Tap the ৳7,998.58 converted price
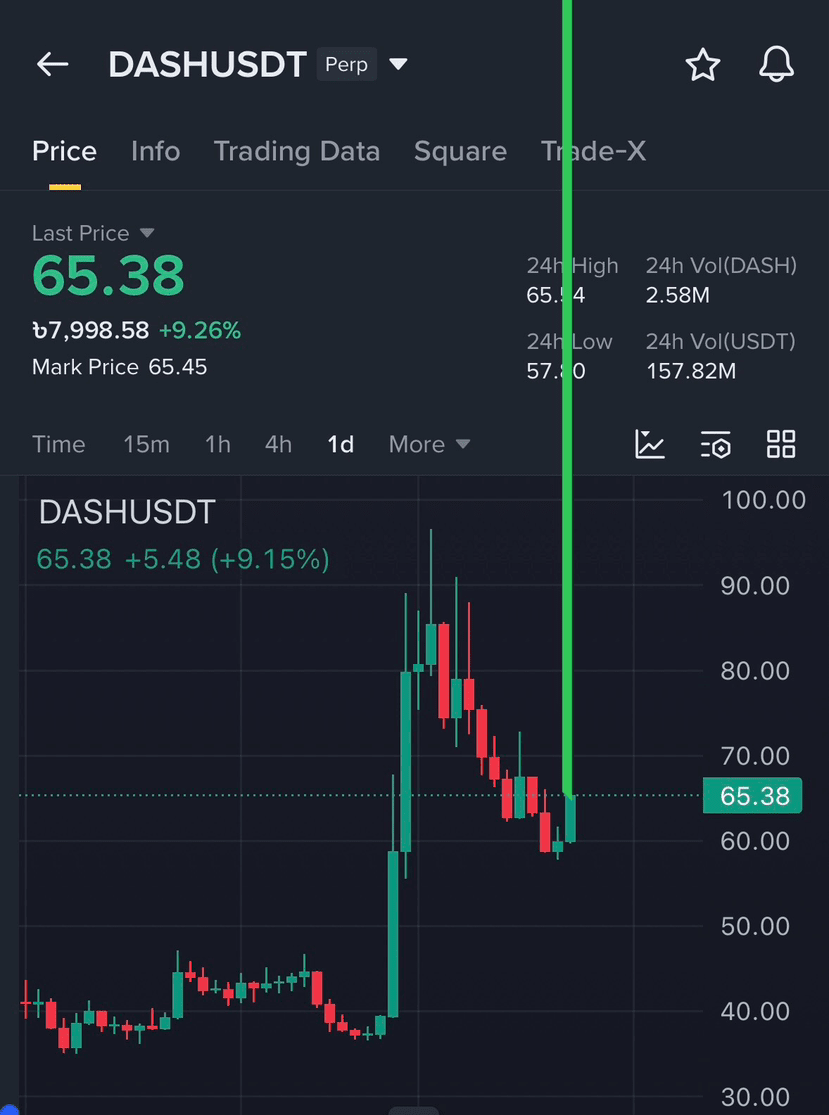 coord(91,331)
